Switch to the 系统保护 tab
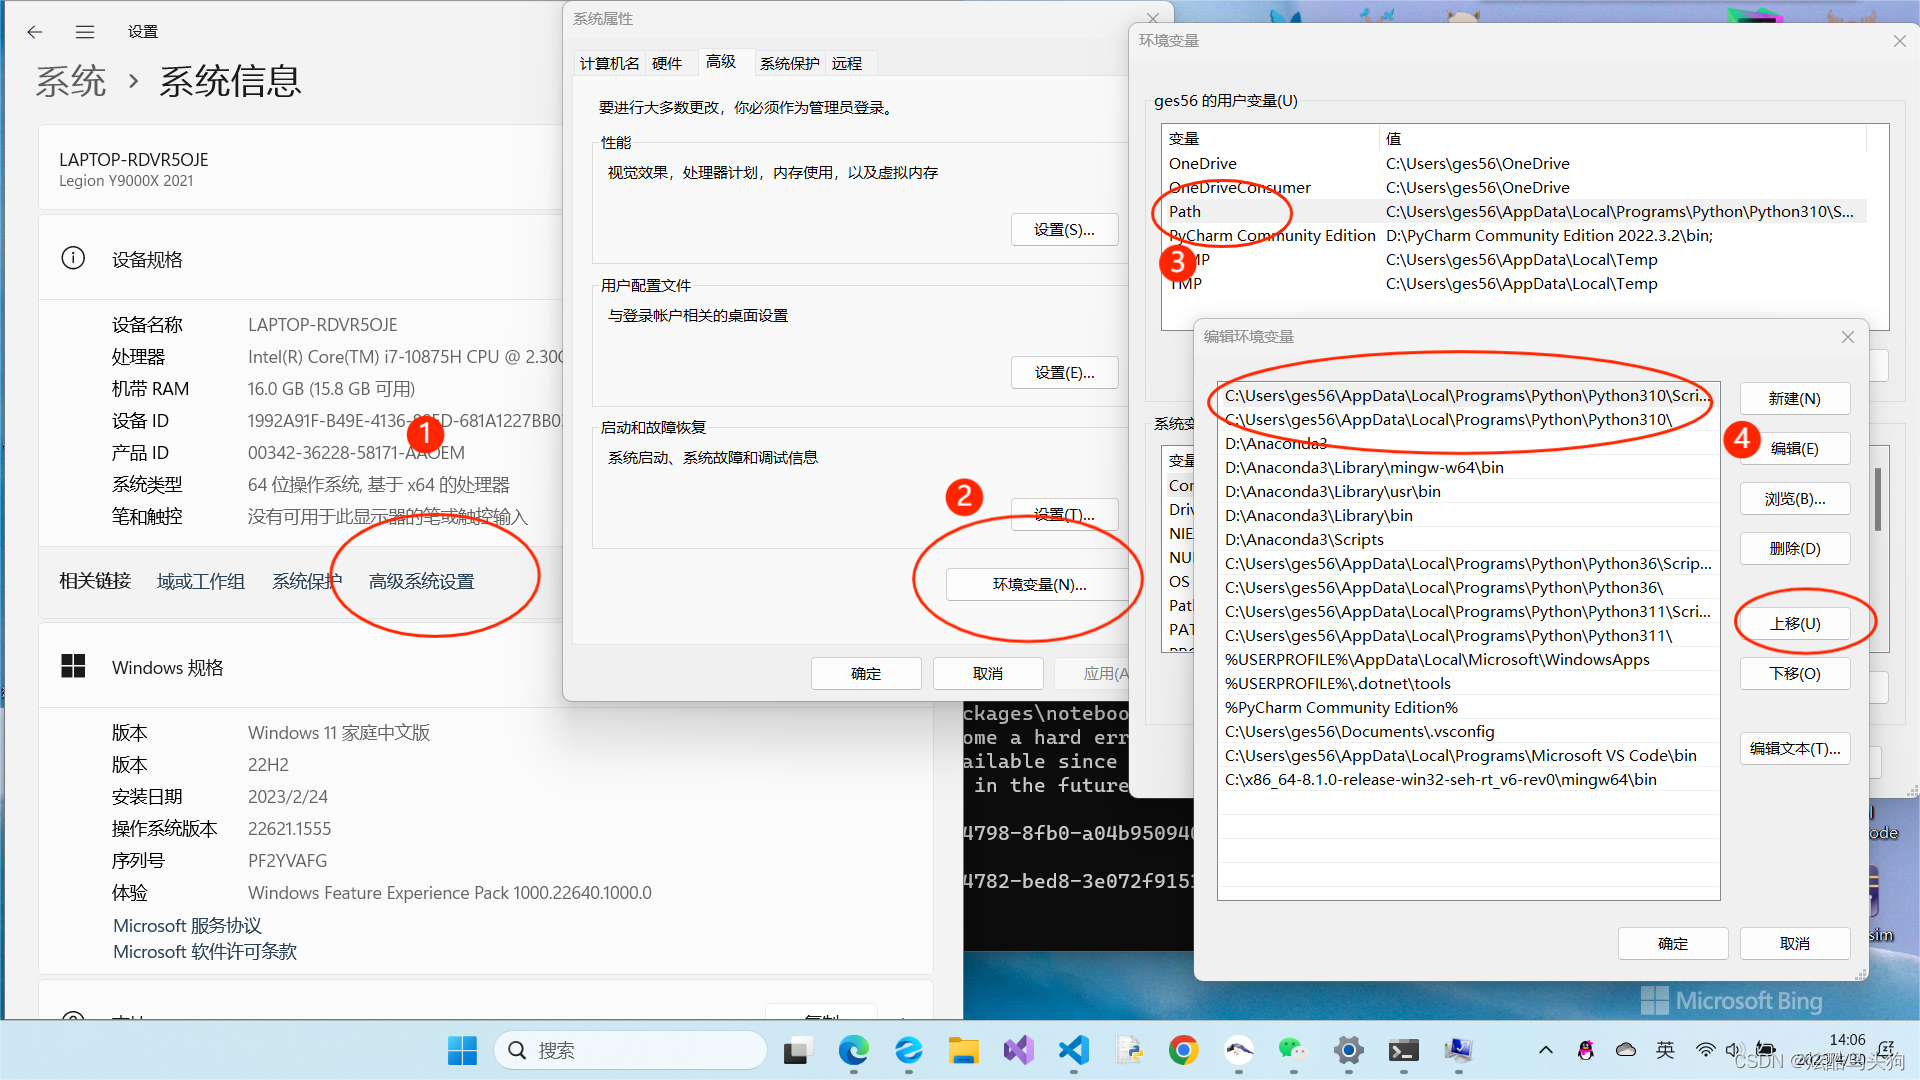This screenshot has height=1080, width=1920. pos(789,63)
